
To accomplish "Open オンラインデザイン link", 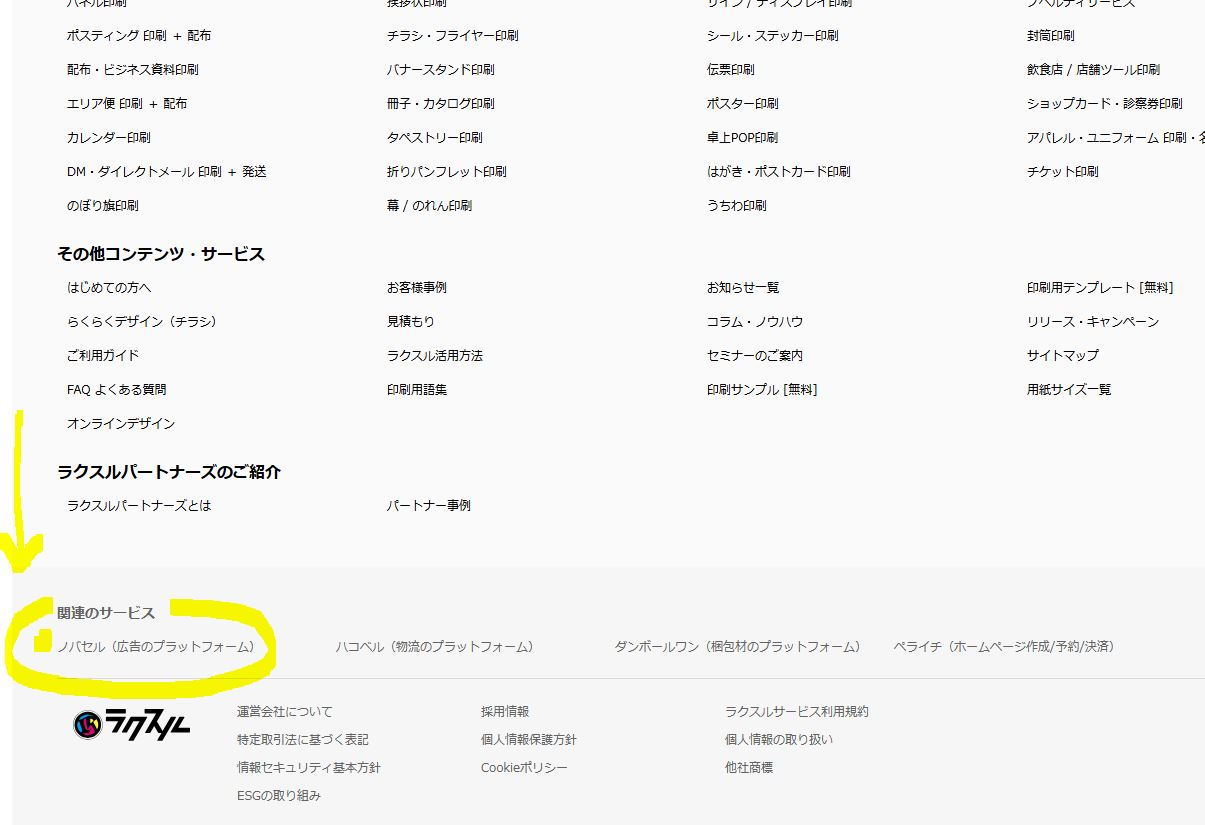I will (x=121, y=424).
